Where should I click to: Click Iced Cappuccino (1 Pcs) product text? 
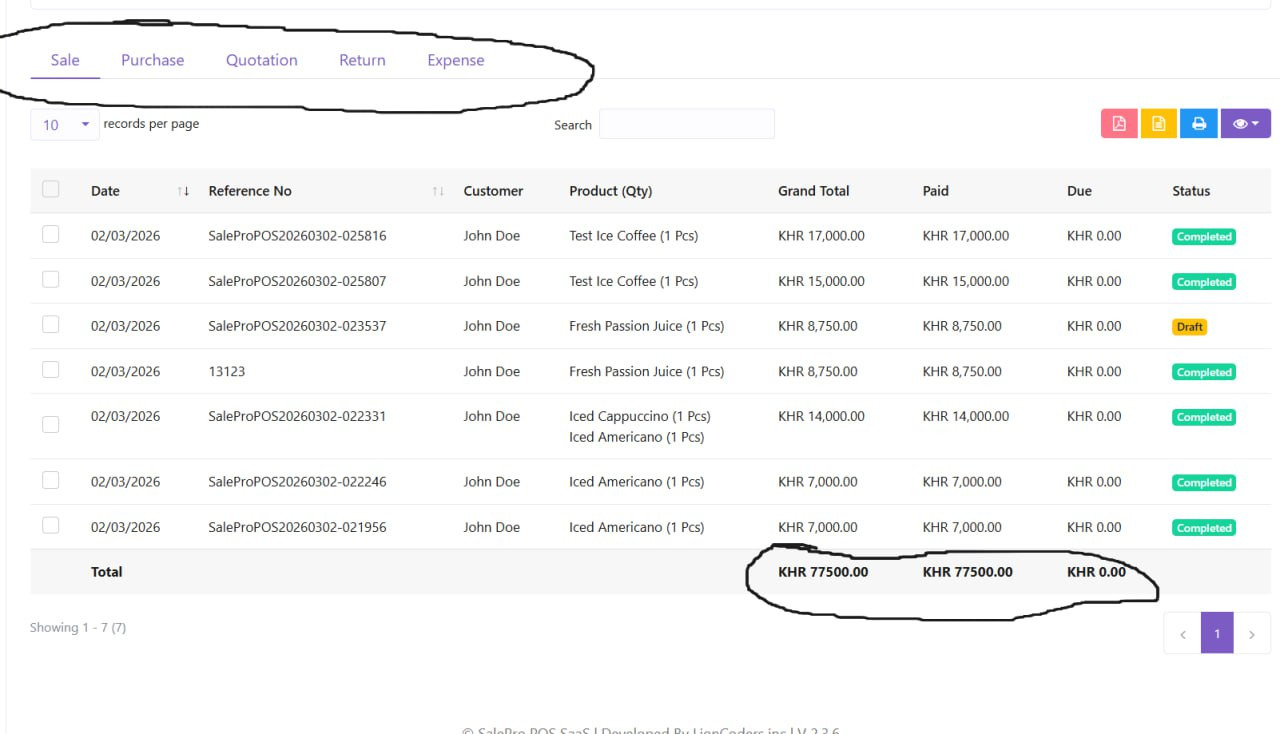(x=640, y=416)
